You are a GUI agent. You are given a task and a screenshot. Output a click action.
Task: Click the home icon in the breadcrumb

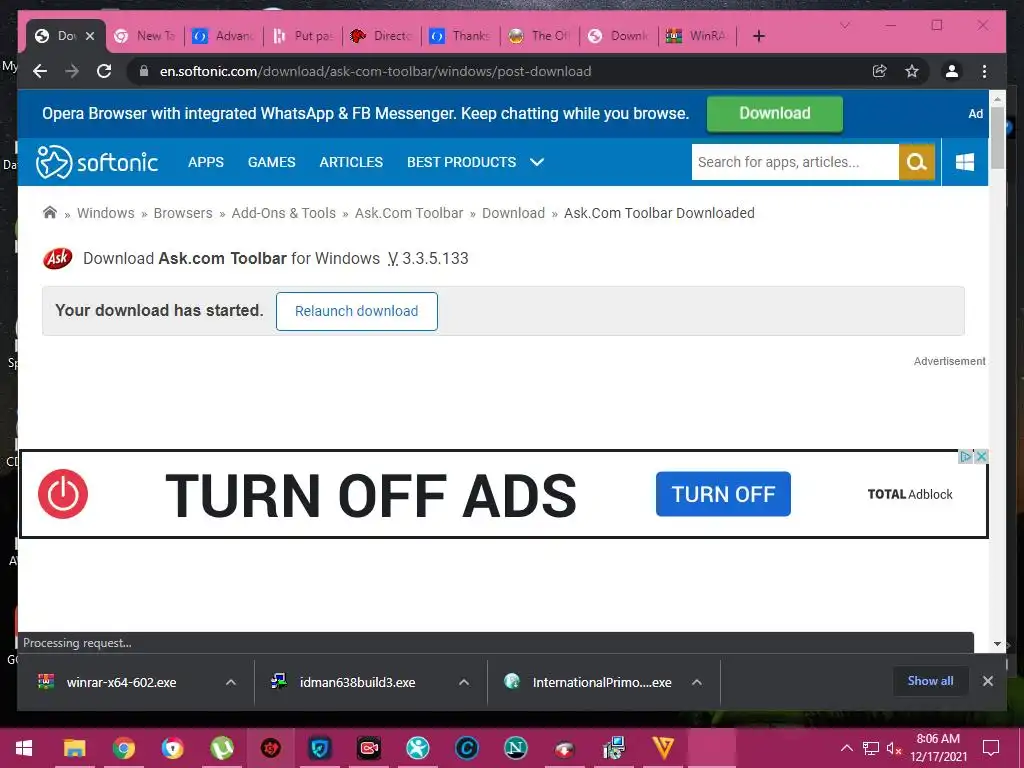coord(50,212)
